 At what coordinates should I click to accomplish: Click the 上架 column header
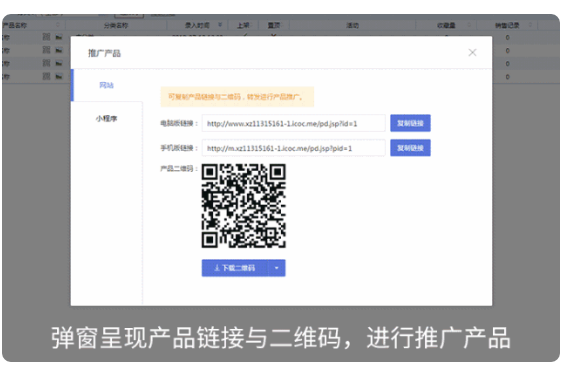243,25
